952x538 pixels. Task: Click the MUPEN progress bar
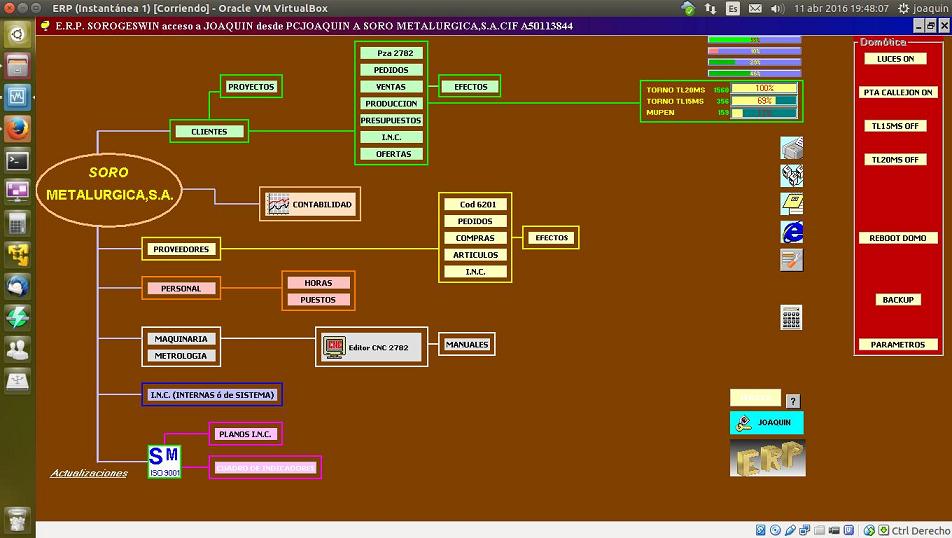pyautogui.click(x=764, y=112)
